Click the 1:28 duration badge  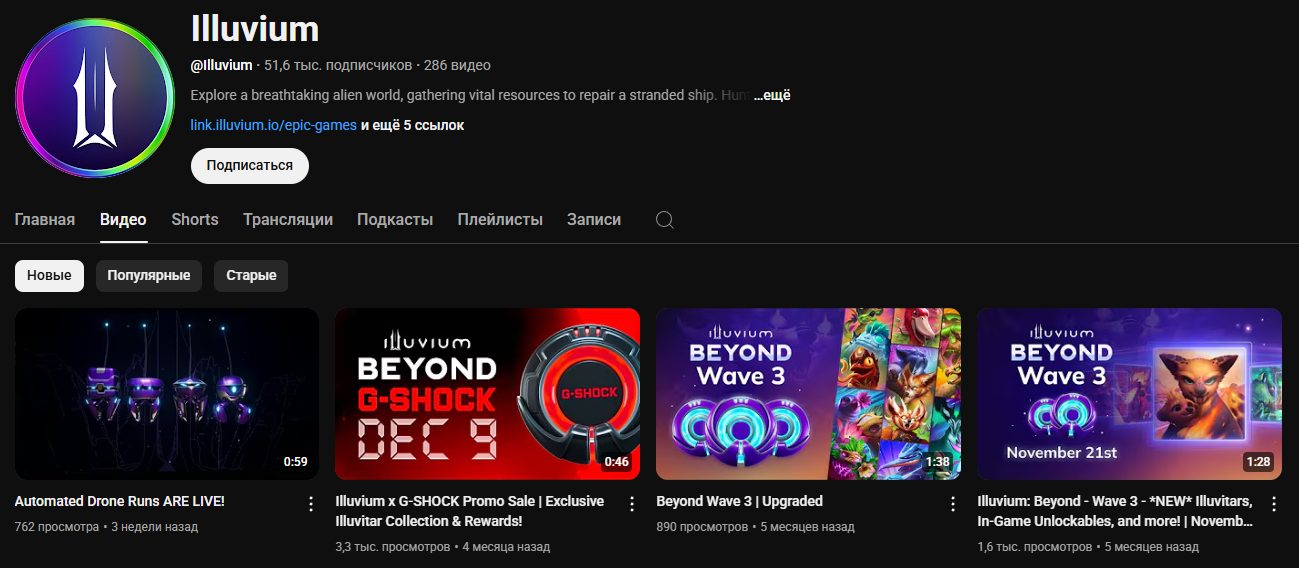(x=1258, y=462)
